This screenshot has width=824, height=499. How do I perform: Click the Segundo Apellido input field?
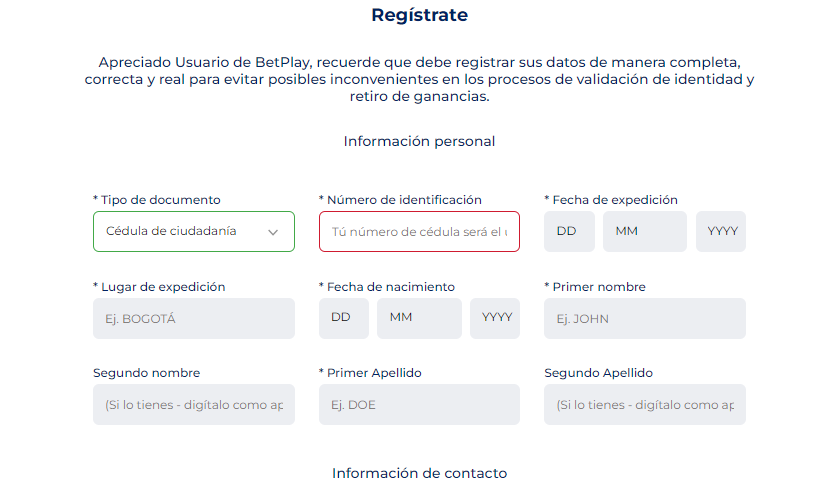click(645, 405)
